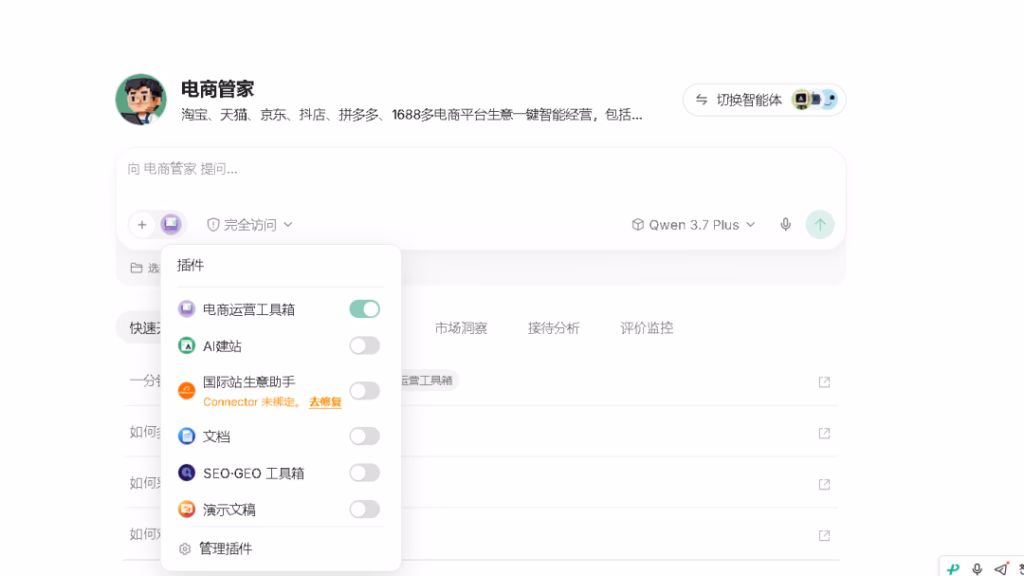This screenshot has height=576, width=1024.
Task: Click the AI建站 plugin icon
Action: 186,345
